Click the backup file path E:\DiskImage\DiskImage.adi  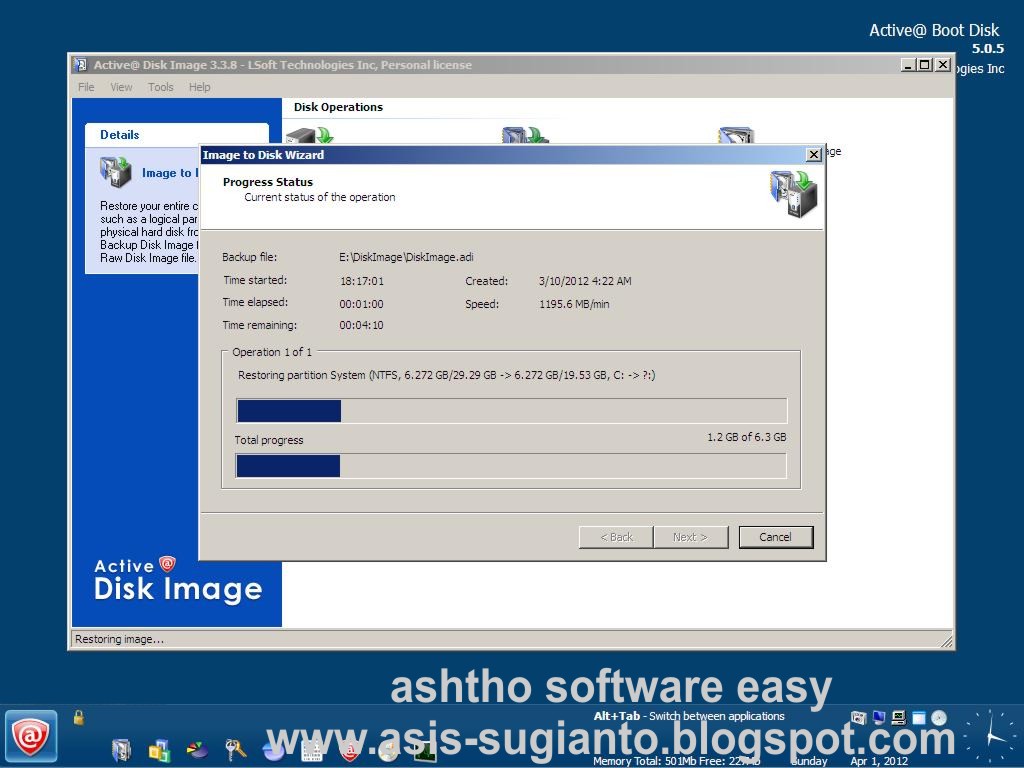click(x=406, y=257)
